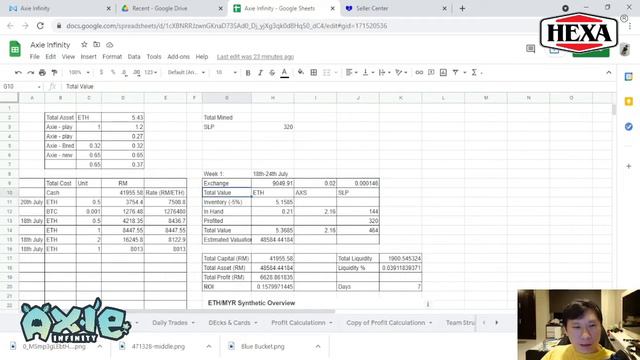The height and width of the screenshot is (360, 640).
Task: Insert a chart from toolbar
Action: coord(443,73)
